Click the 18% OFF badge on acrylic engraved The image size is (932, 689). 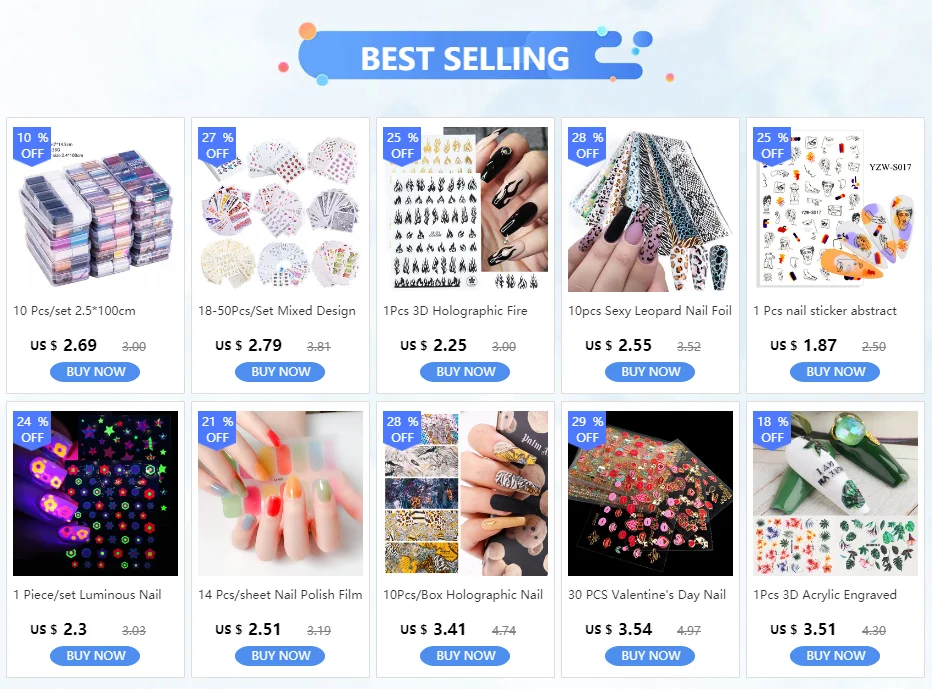pyautogui.click(x=772, y=430)
